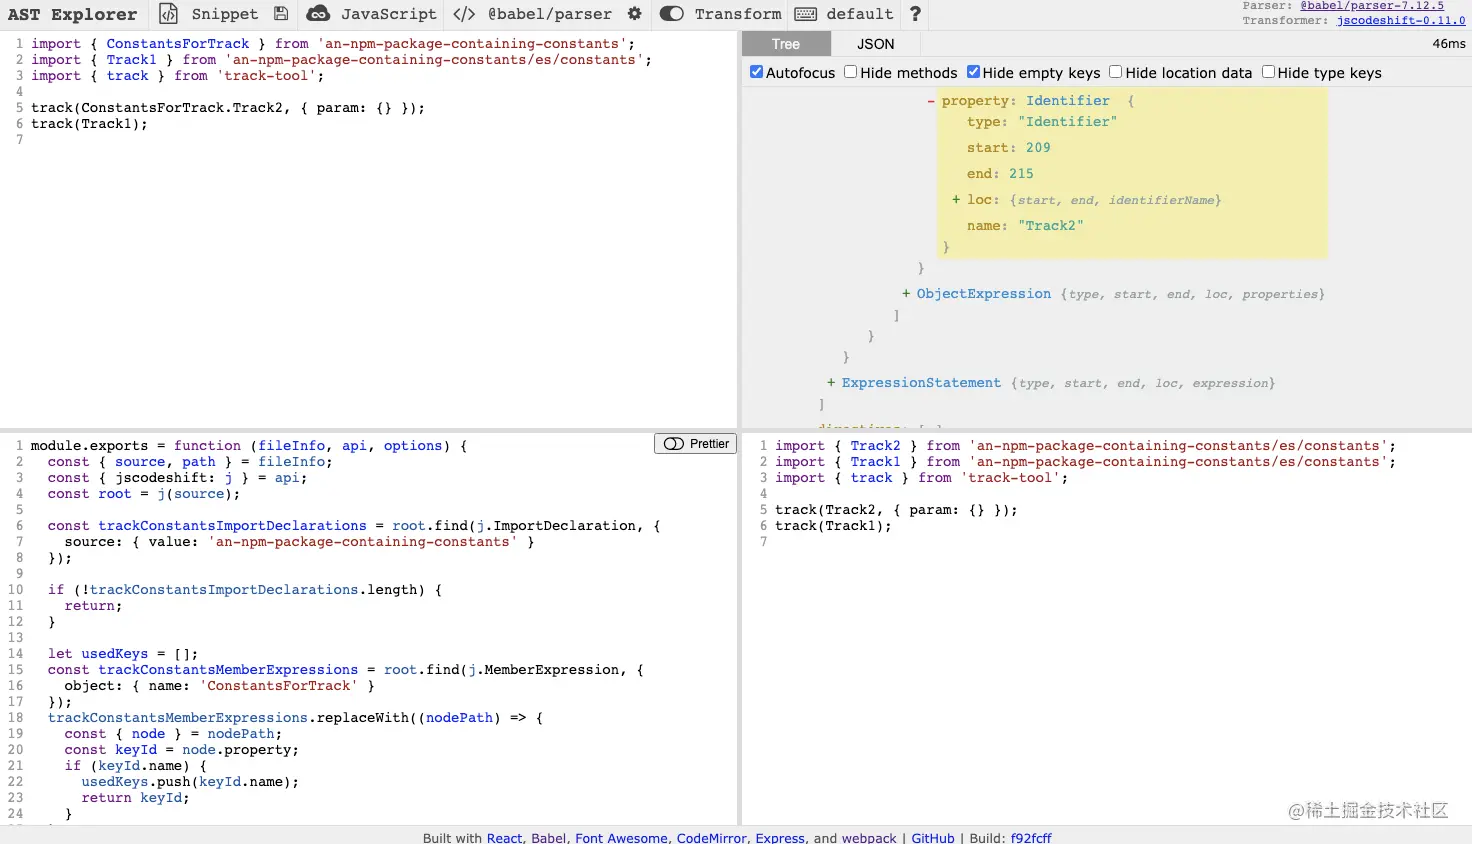Image resolution: width=1472 pixels, height=844 pixels.
Task: Click the name "Track2" value
Action: coord(1051,226)
